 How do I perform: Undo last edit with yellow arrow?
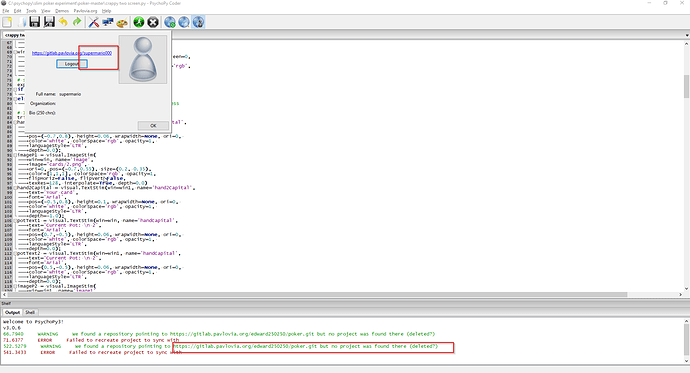tap(63, 22)
